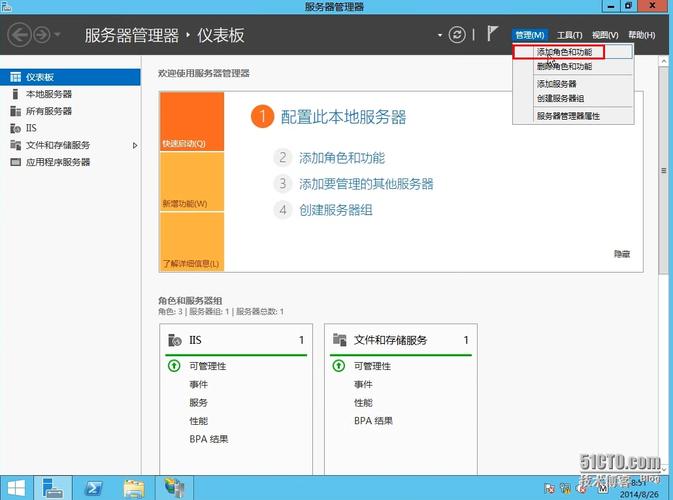Viewport: 673px width, 500px height.
Task: Open the 视图(V) menu
Action: coord(605,35)
